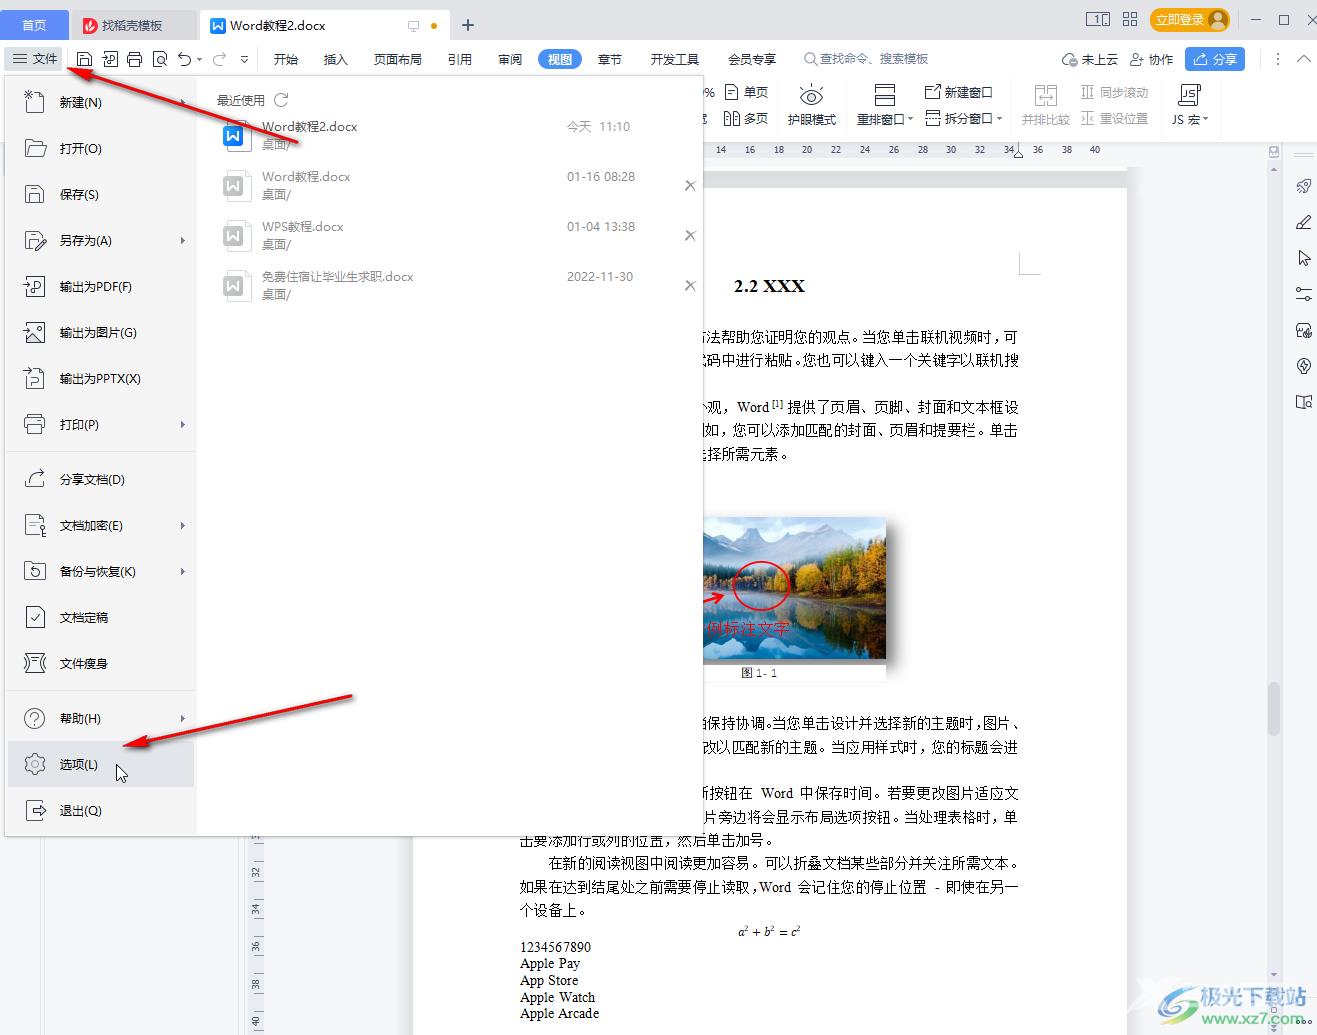Select 文档定稿 menu entry
The height and width of the screenshot is (1035, 1317).
pyautogui.click(x=101, y=617)
